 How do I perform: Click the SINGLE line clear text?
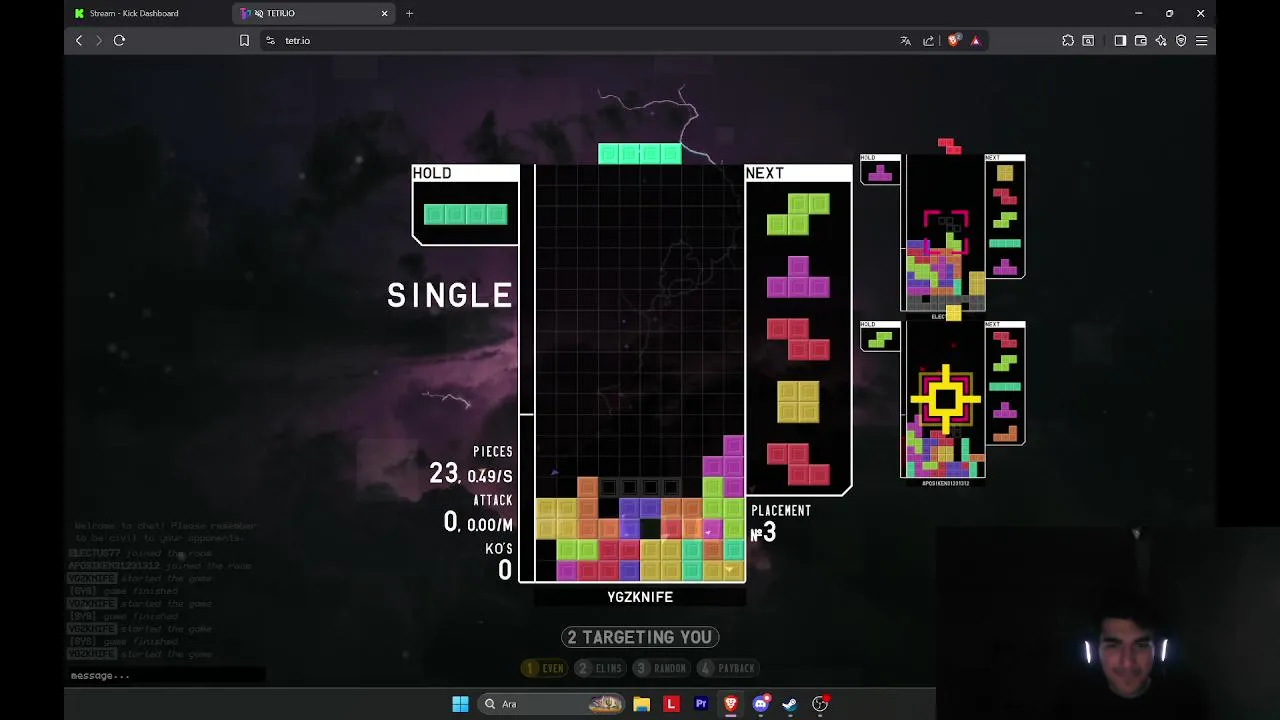coord(450,295)
